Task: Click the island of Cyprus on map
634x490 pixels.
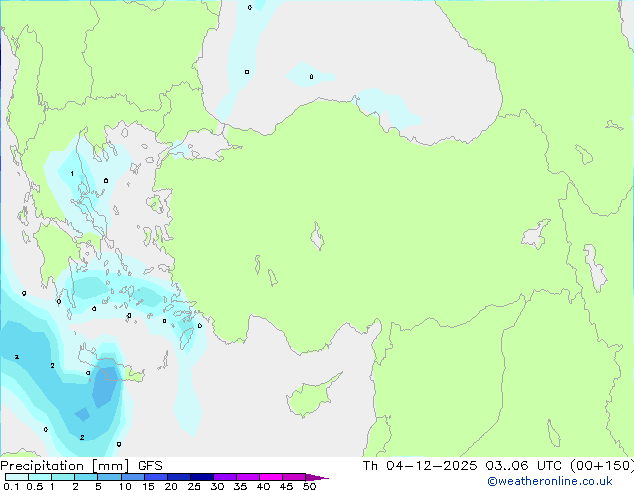Action: (x=311, y=396)
